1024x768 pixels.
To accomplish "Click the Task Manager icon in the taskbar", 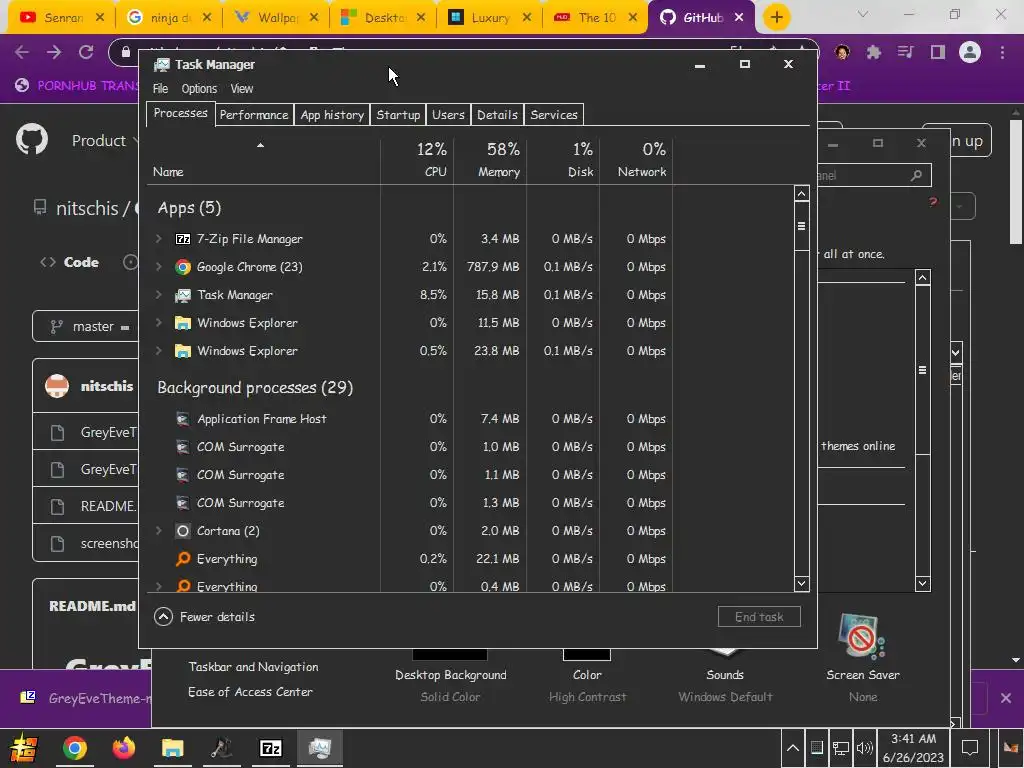I will (320, 748).
